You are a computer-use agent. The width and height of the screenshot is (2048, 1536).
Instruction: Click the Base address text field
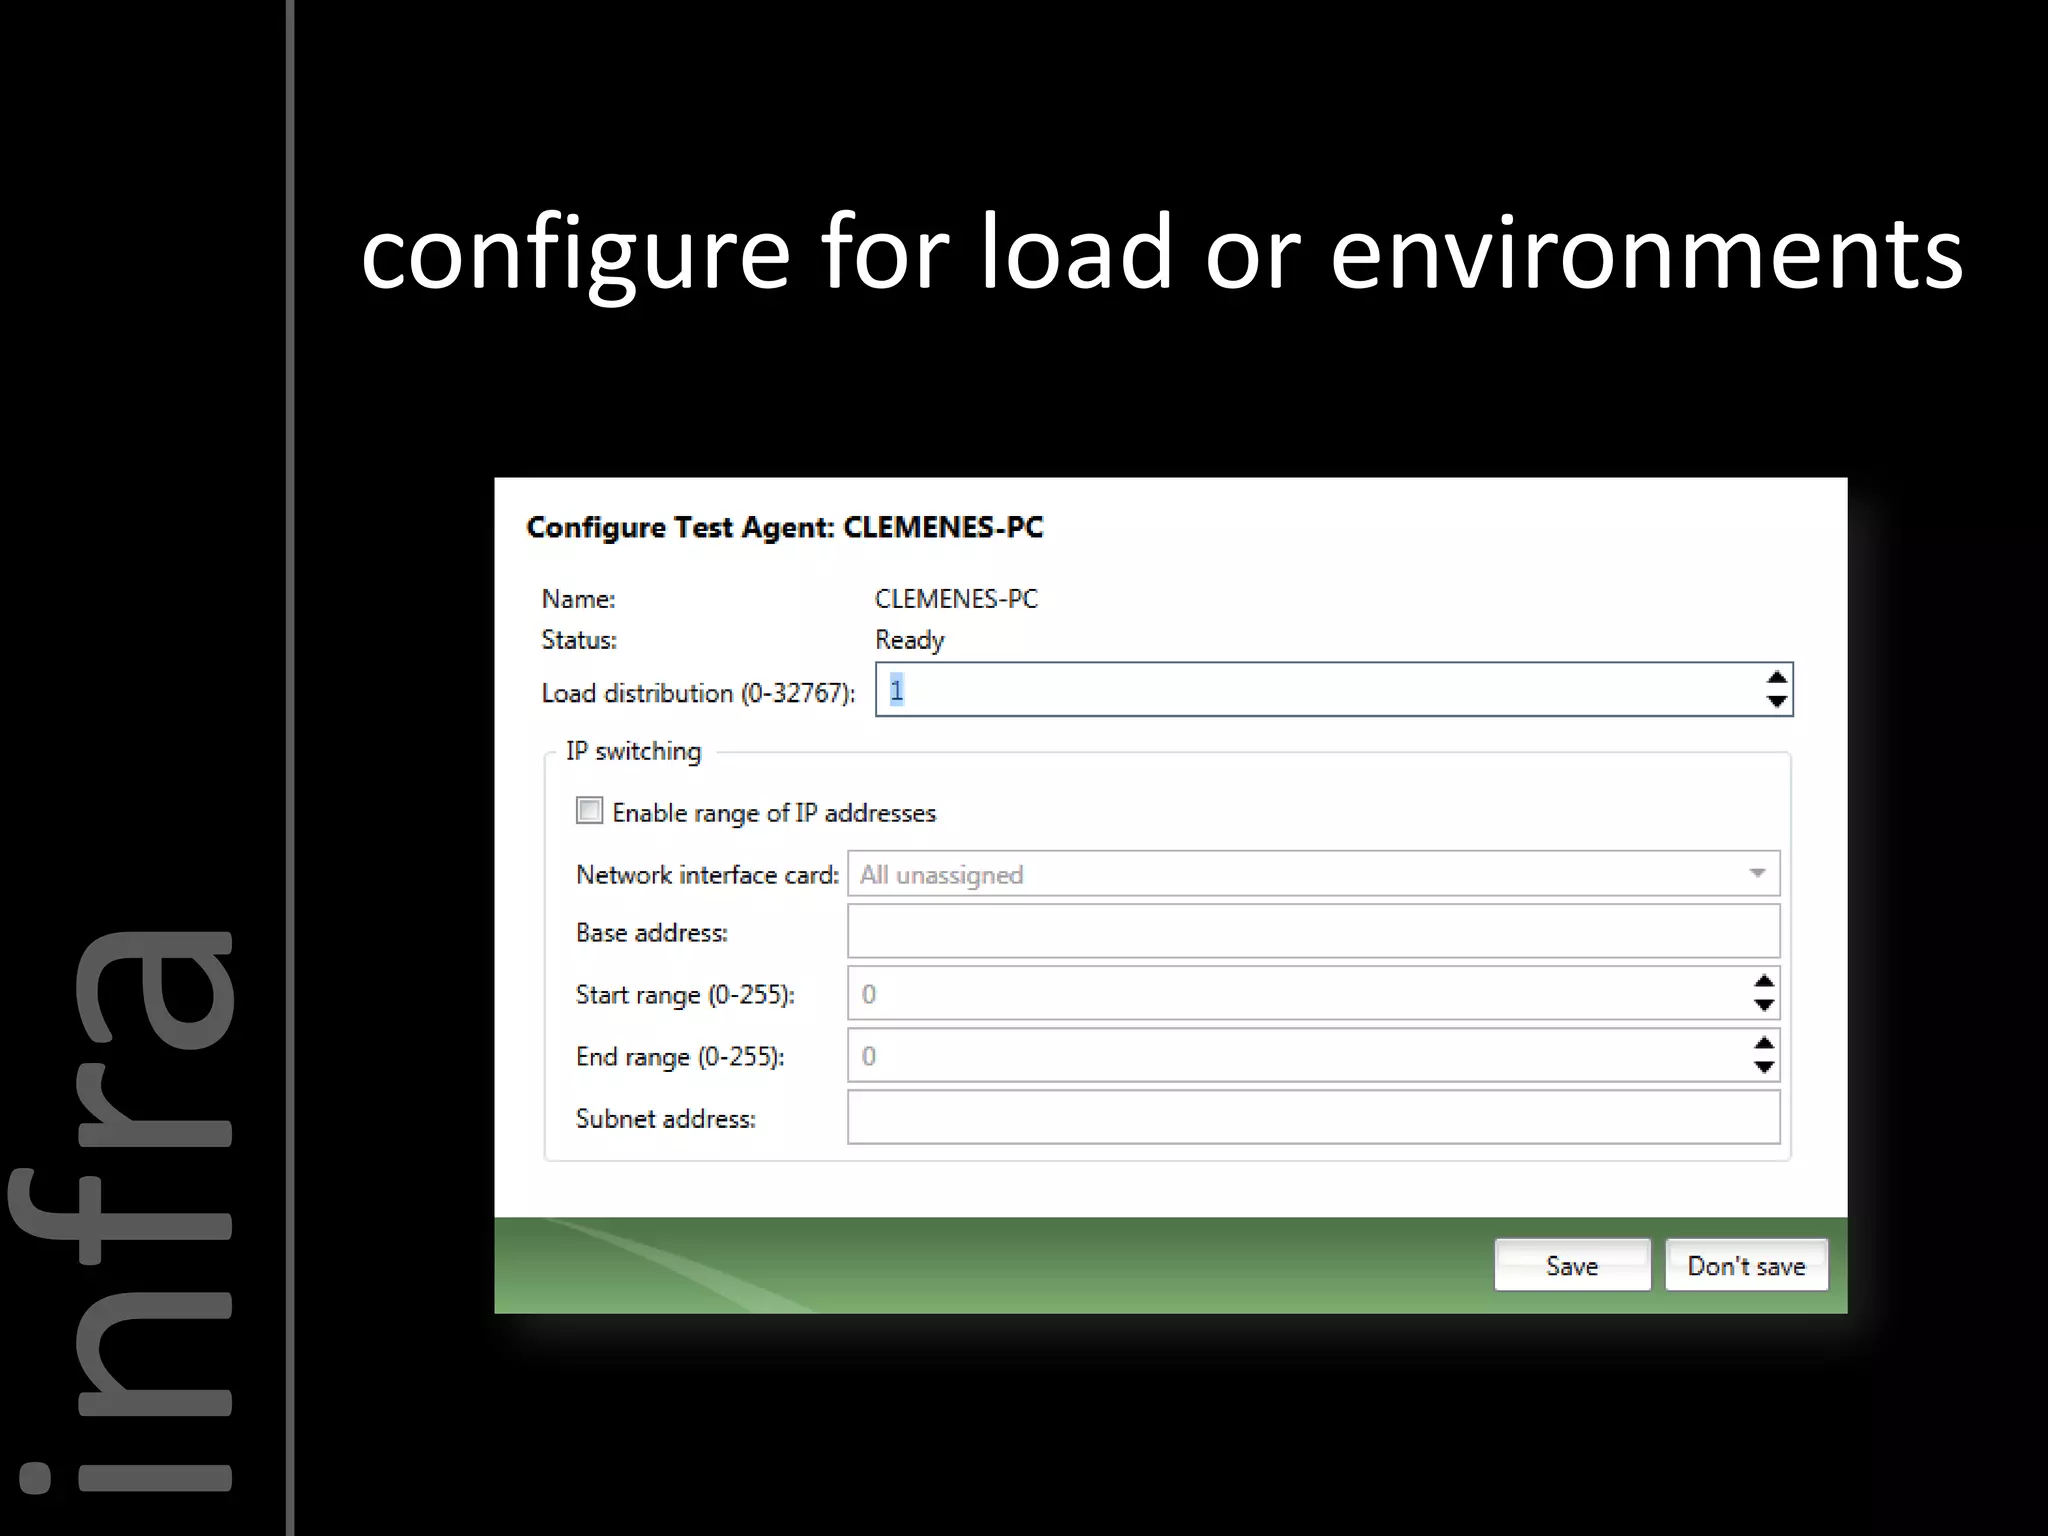coord(1312,932)
